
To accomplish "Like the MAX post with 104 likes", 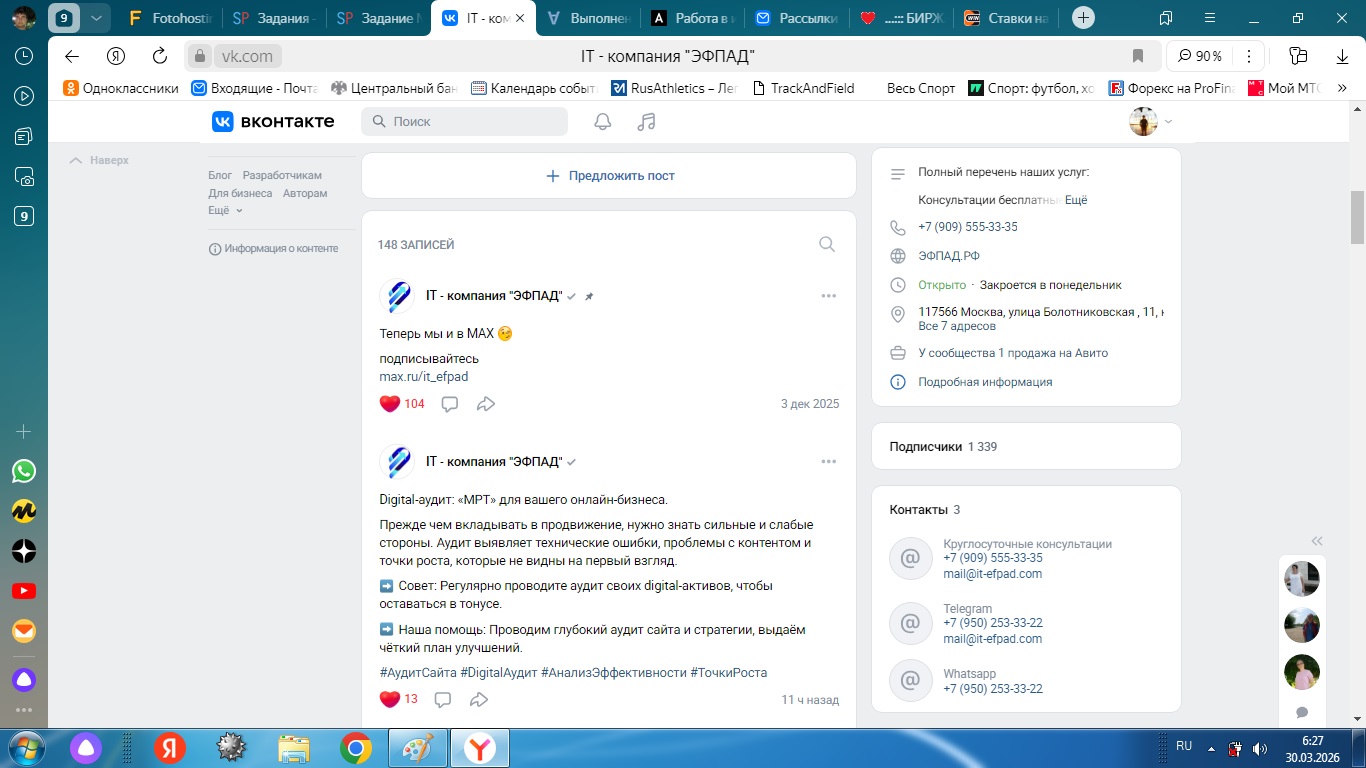I will coord(390,404).
